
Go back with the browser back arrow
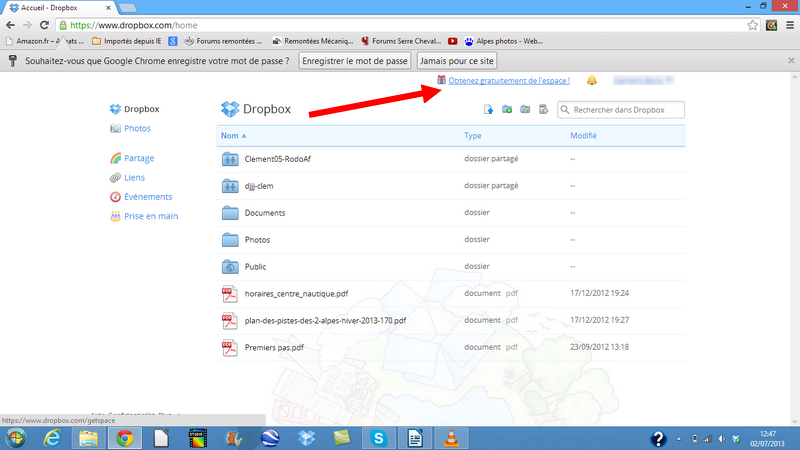click(10, 25)
